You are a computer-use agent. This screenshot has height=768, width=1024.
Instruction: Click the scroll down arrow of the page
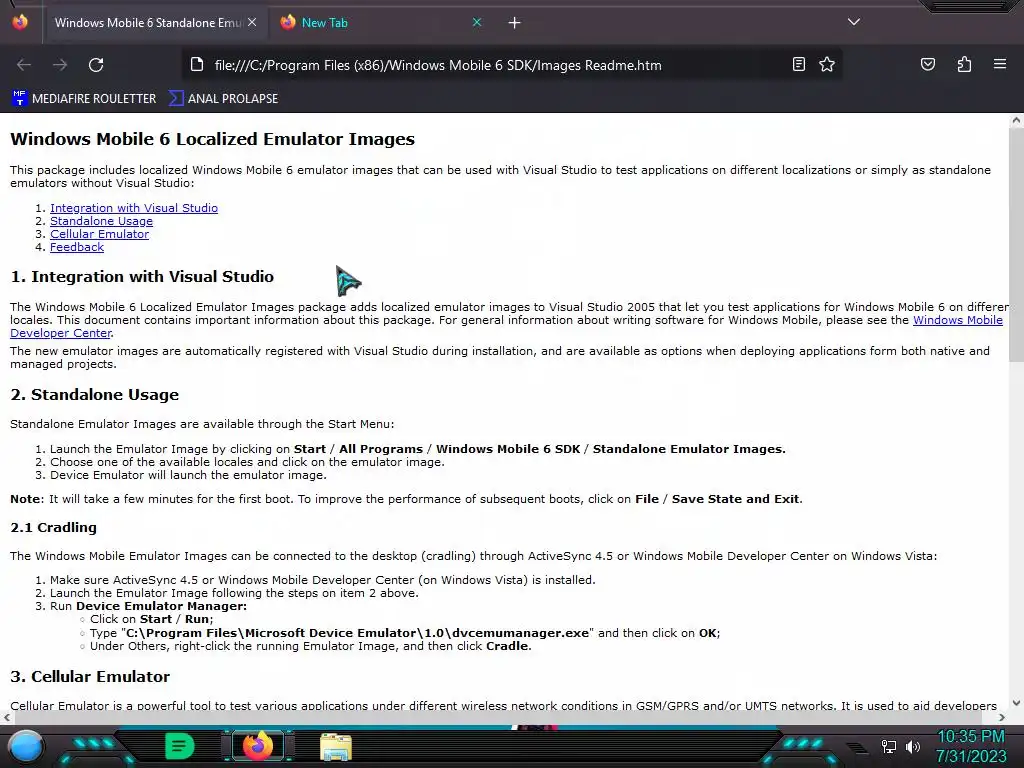1016,703
